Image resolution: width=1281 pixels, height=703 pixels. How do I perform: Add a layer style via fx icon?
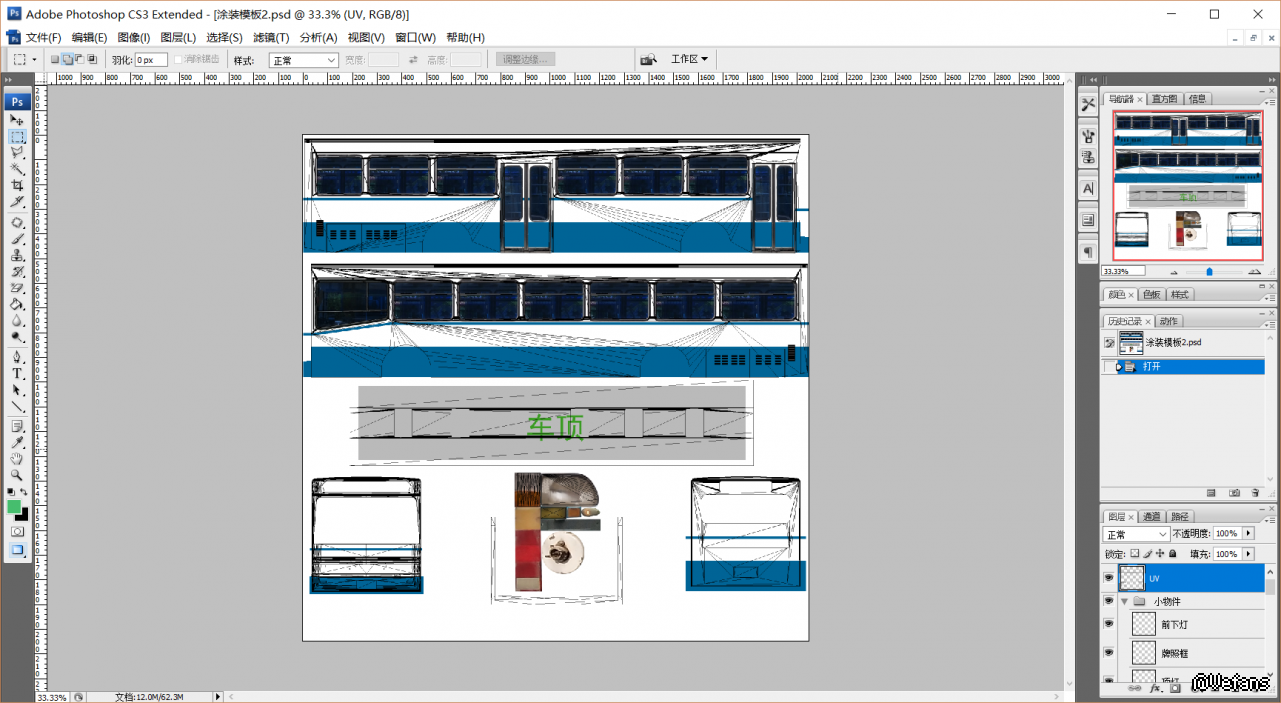(1154, 688)
